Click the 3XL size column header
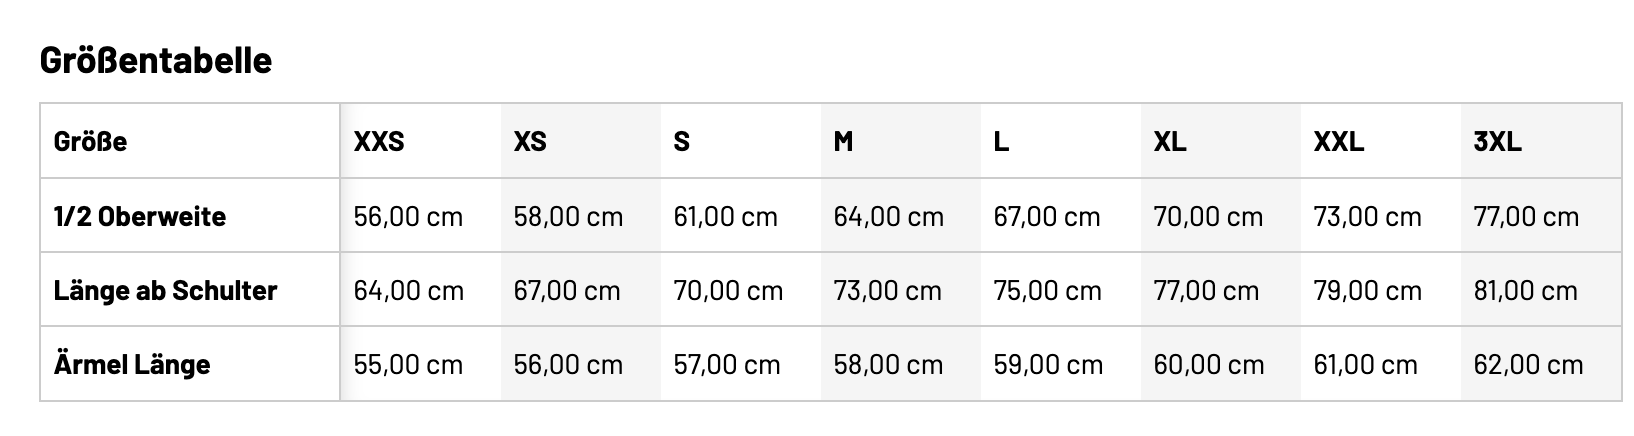This screenshot has width=1634, height=436. click(1497, 142)
